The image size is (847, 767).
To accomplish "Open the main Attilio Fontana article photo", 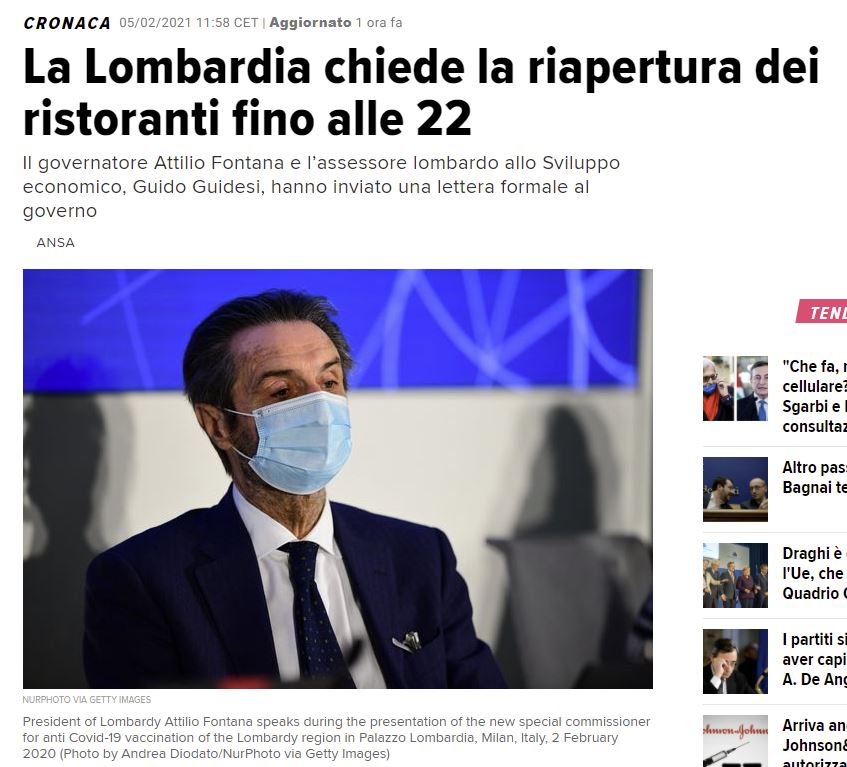I will click(338, 479).
